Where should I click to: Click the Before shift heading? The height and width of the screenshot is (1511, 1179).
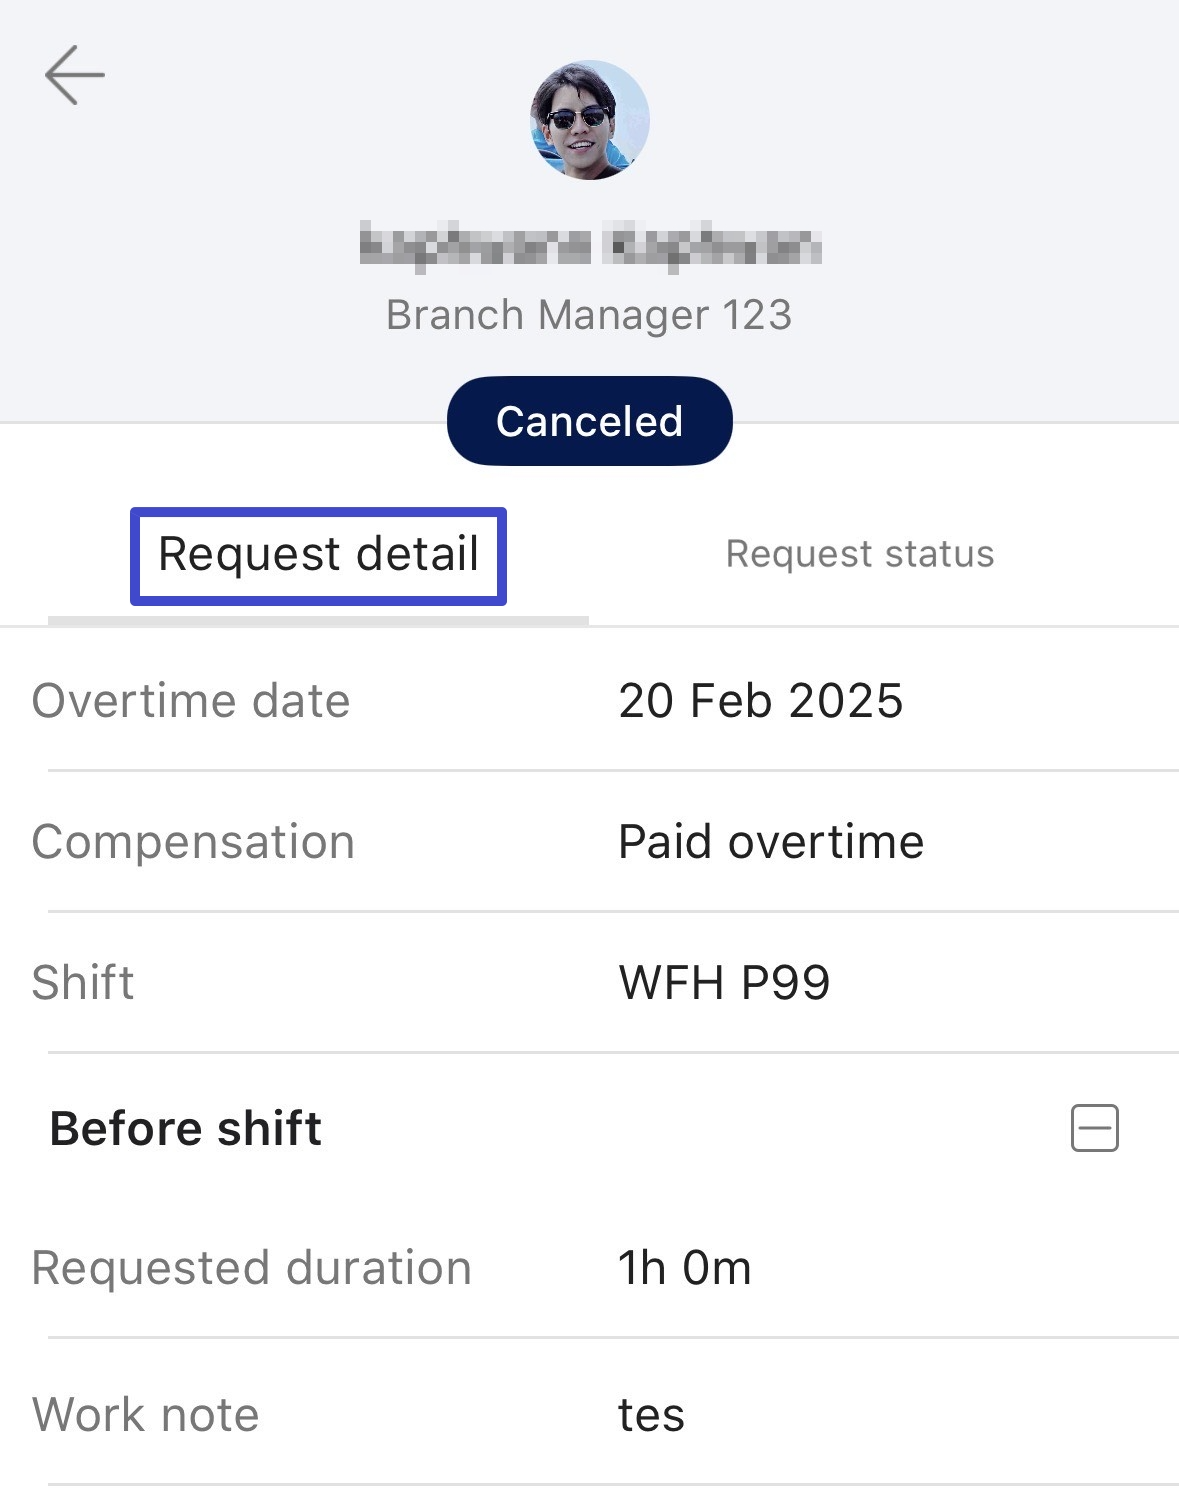186,1128
